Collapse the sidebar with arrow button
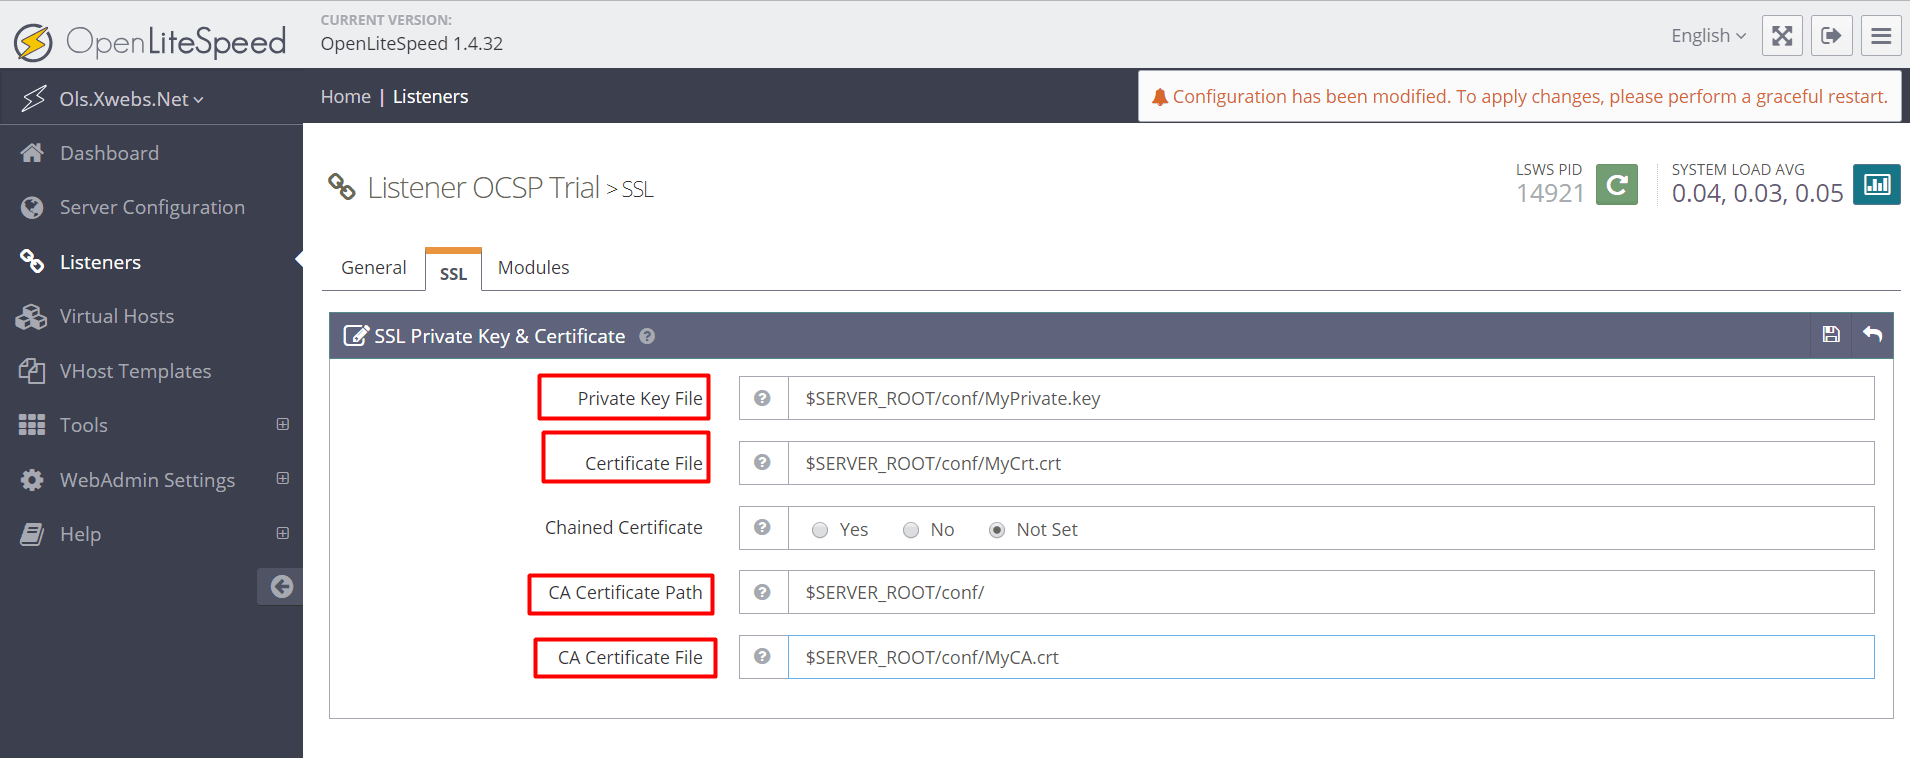This screenshot has width=1910, height=758. coord(281,587)
